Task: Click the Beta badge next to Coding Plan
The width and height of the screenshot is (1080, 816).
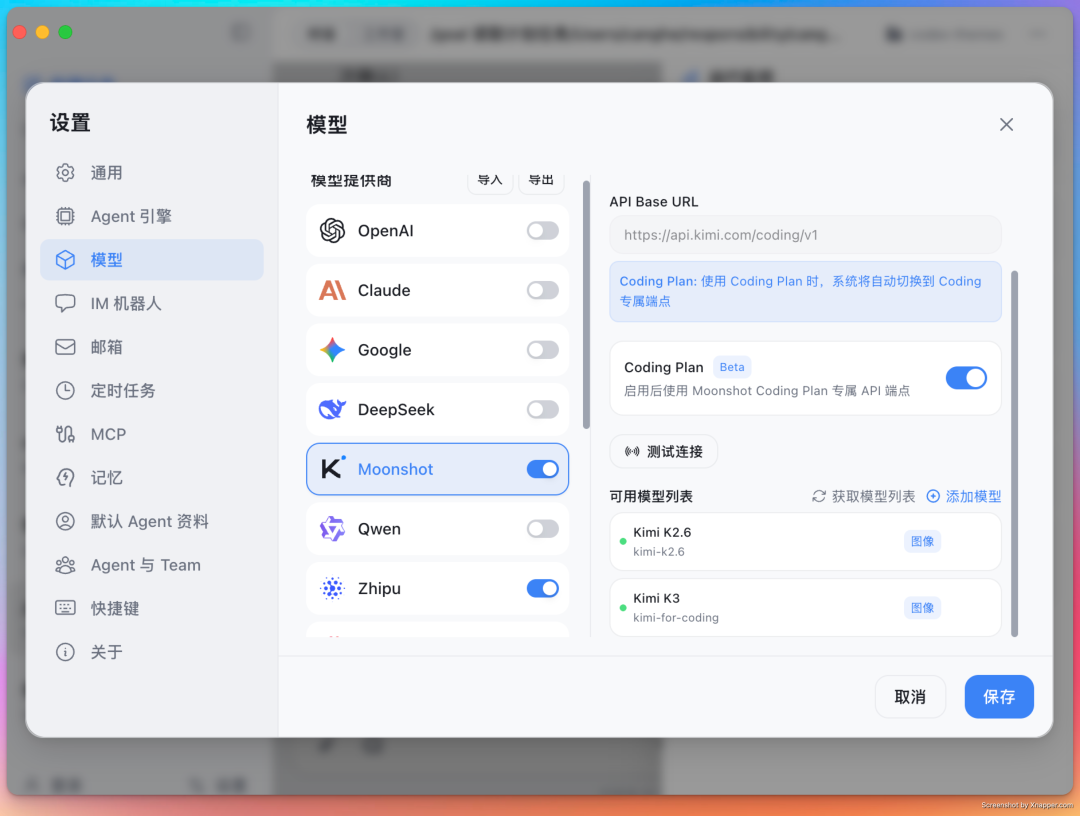Action: click(x=731, y=367)
